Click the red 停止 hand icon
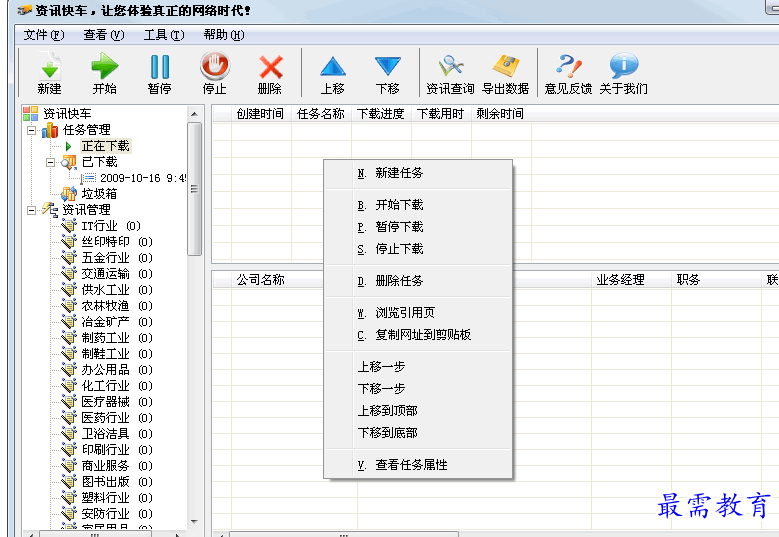 click(x=215, y=66)
